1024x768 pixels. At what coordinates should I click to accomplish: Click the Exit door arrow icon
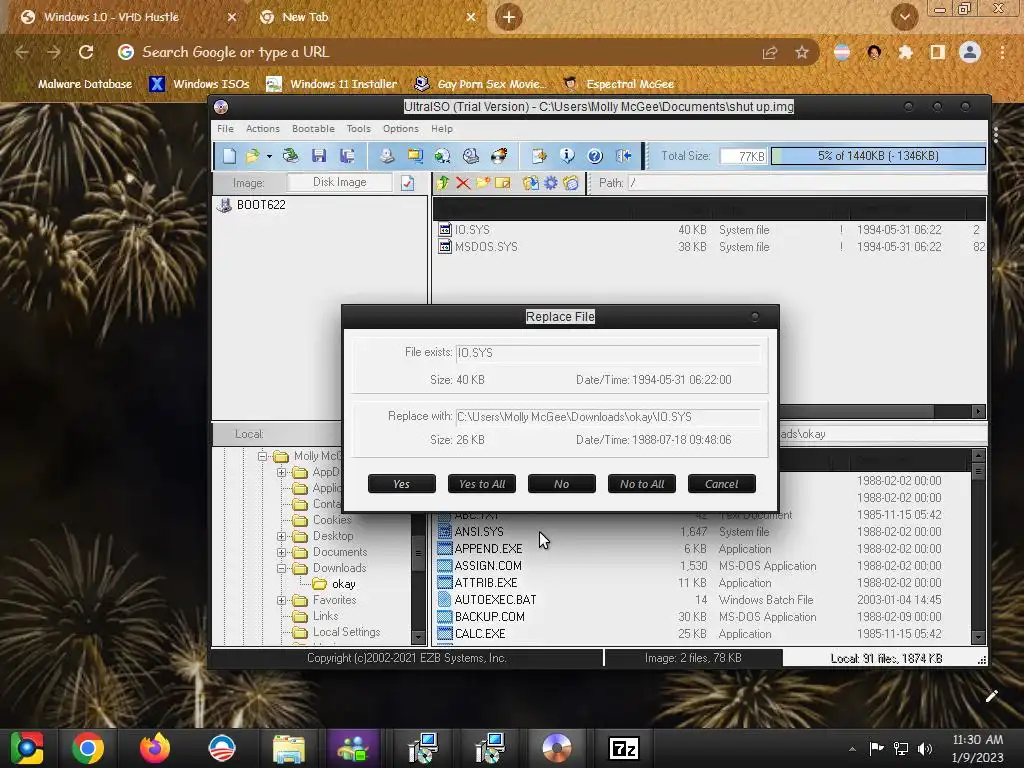click(x=624, y=155)
